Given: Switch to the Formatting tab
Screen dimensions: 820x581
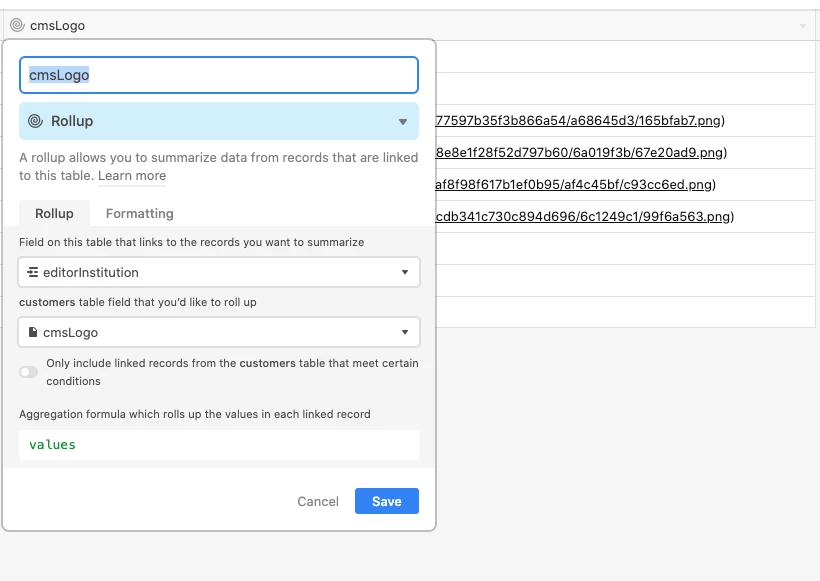Looking at the screenshot, I should (x=140, y=213).
